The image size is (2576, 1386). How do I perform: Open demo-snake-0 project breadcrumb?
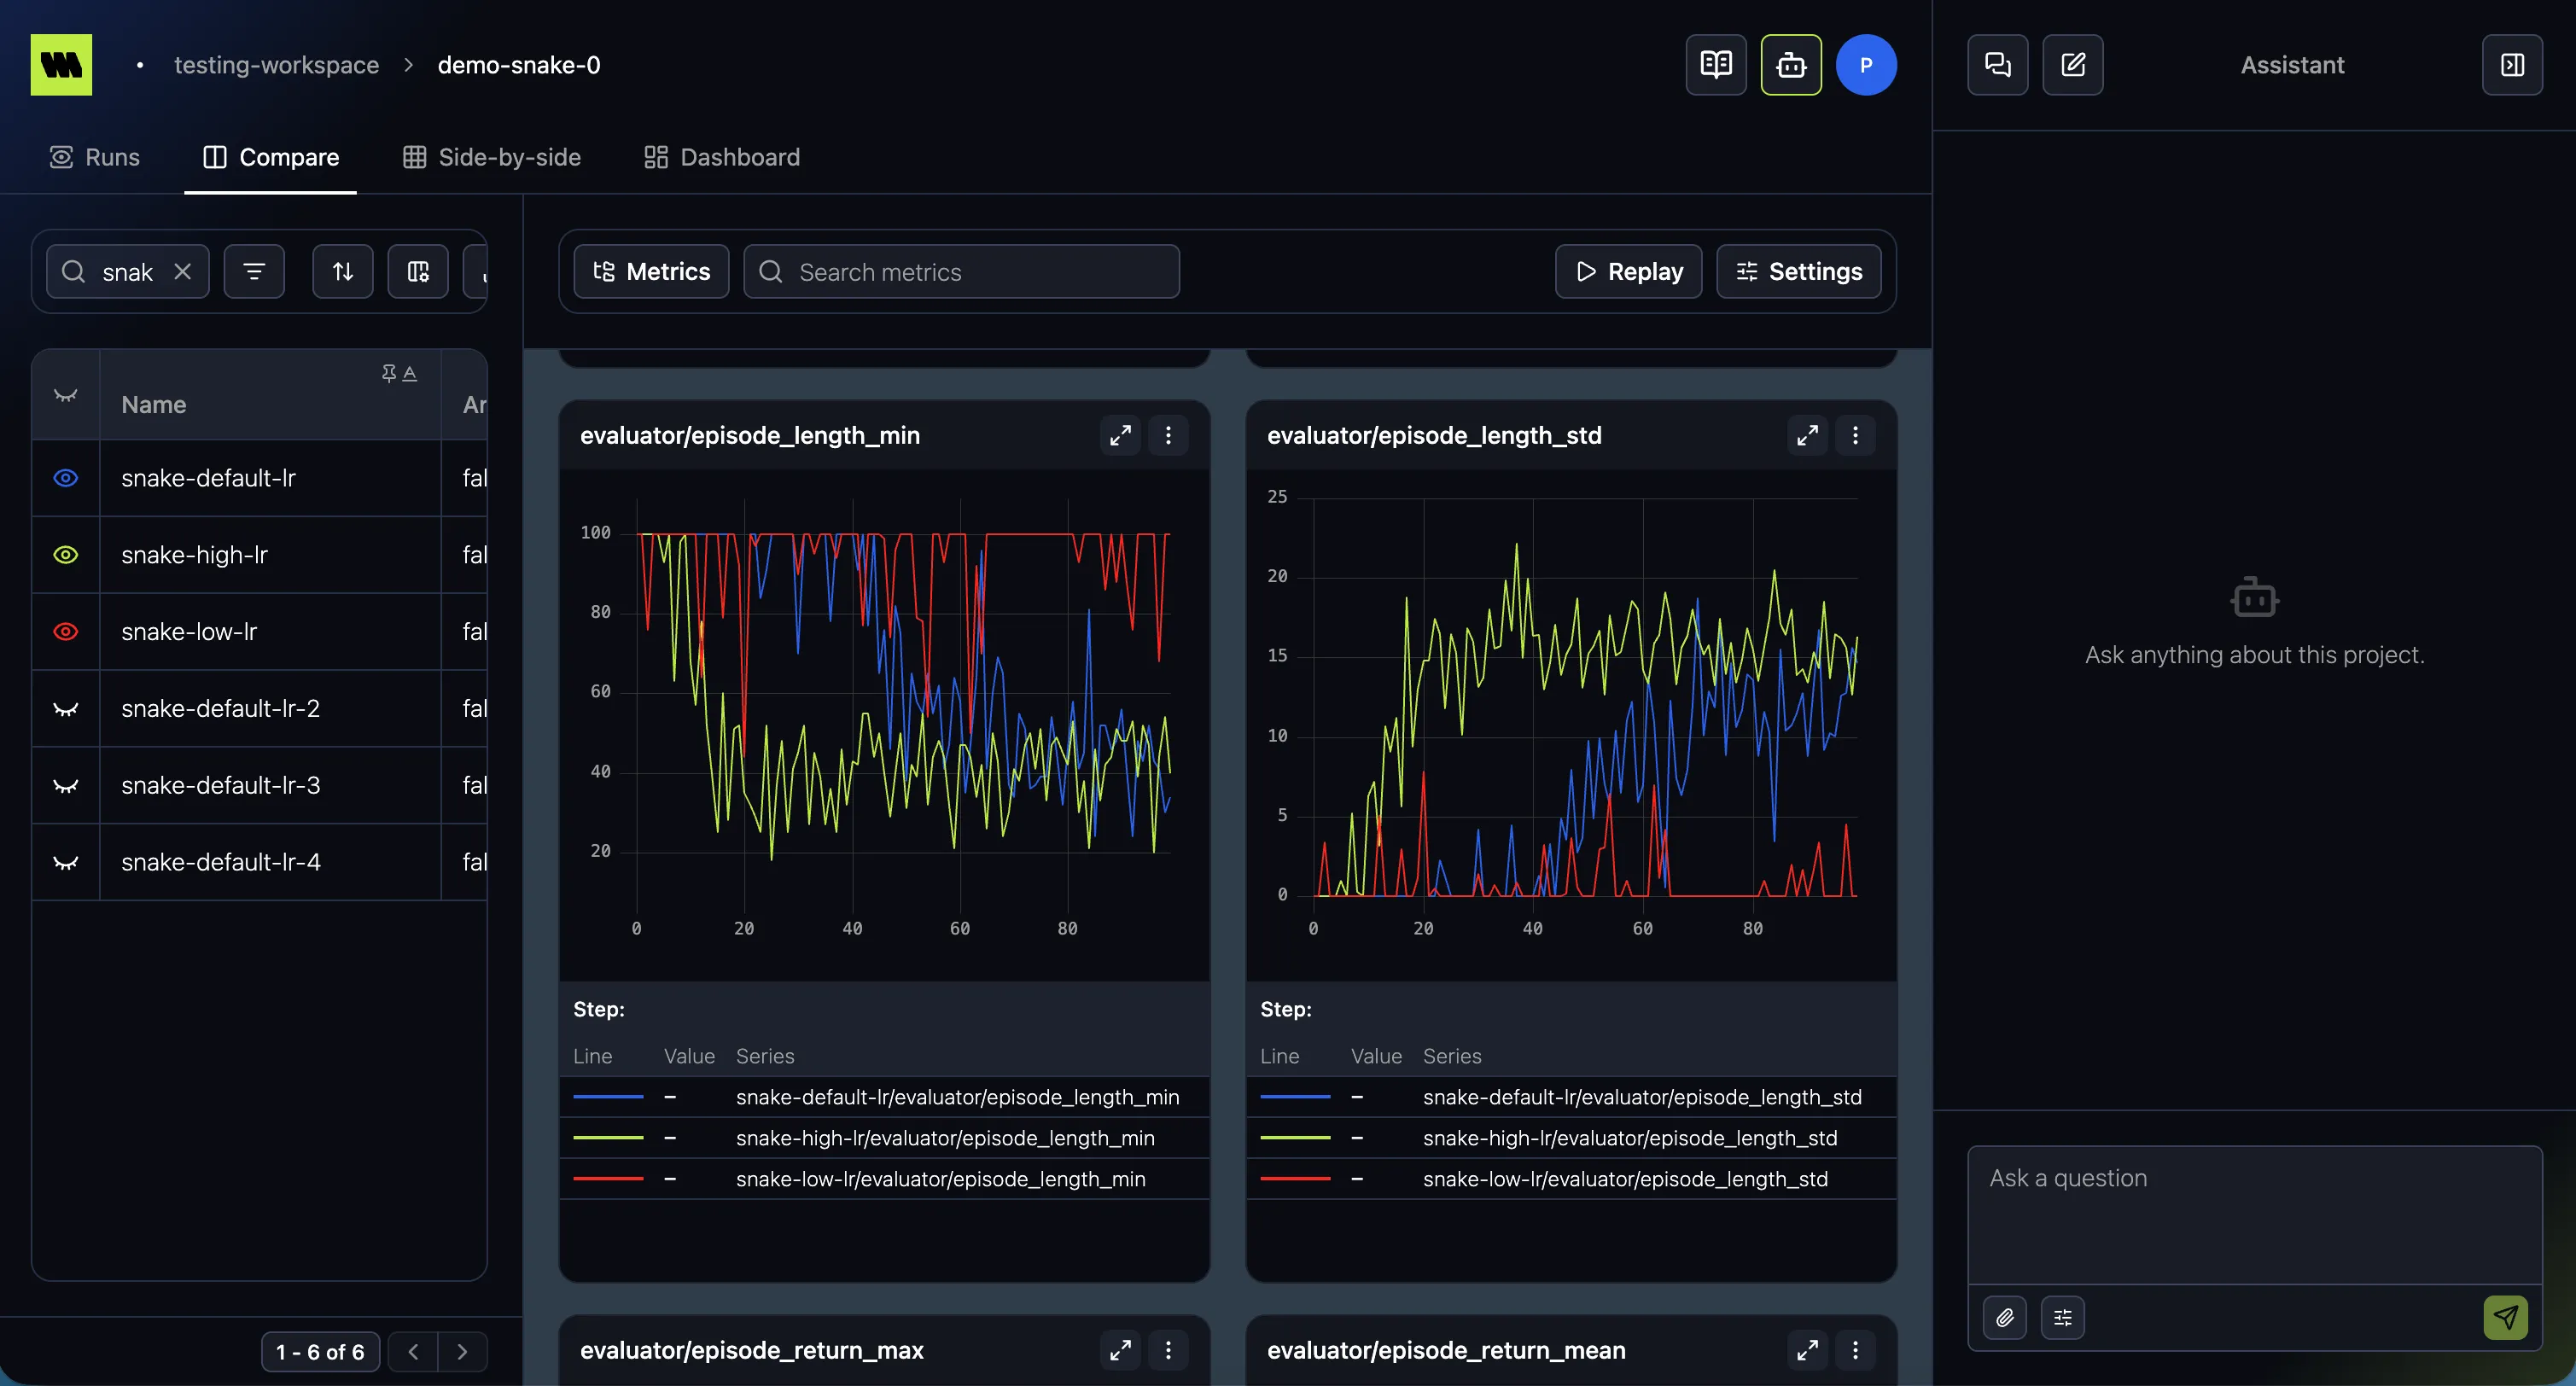point(519,65)
